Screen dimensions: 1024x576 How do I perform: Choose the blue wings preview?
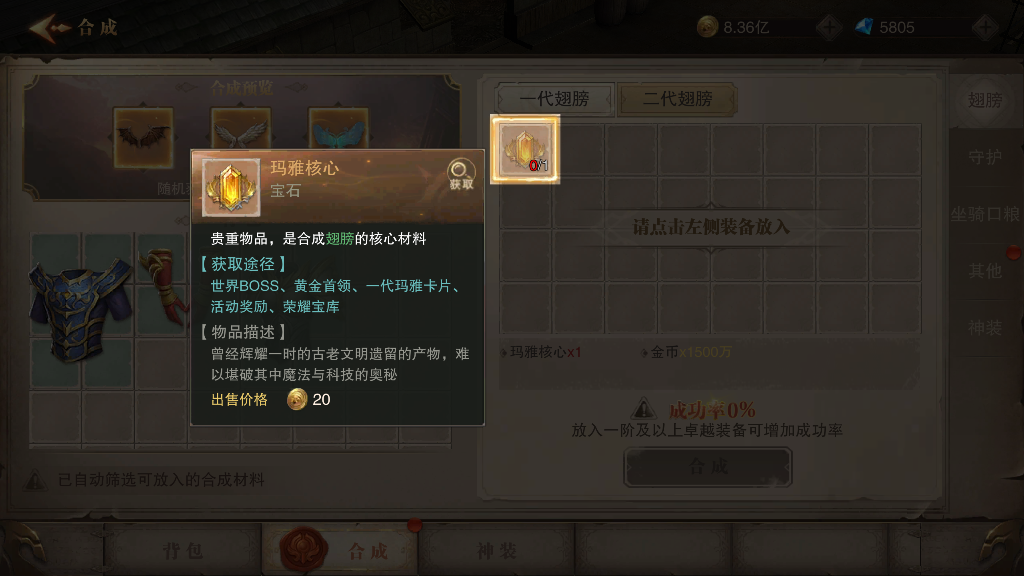338,129
